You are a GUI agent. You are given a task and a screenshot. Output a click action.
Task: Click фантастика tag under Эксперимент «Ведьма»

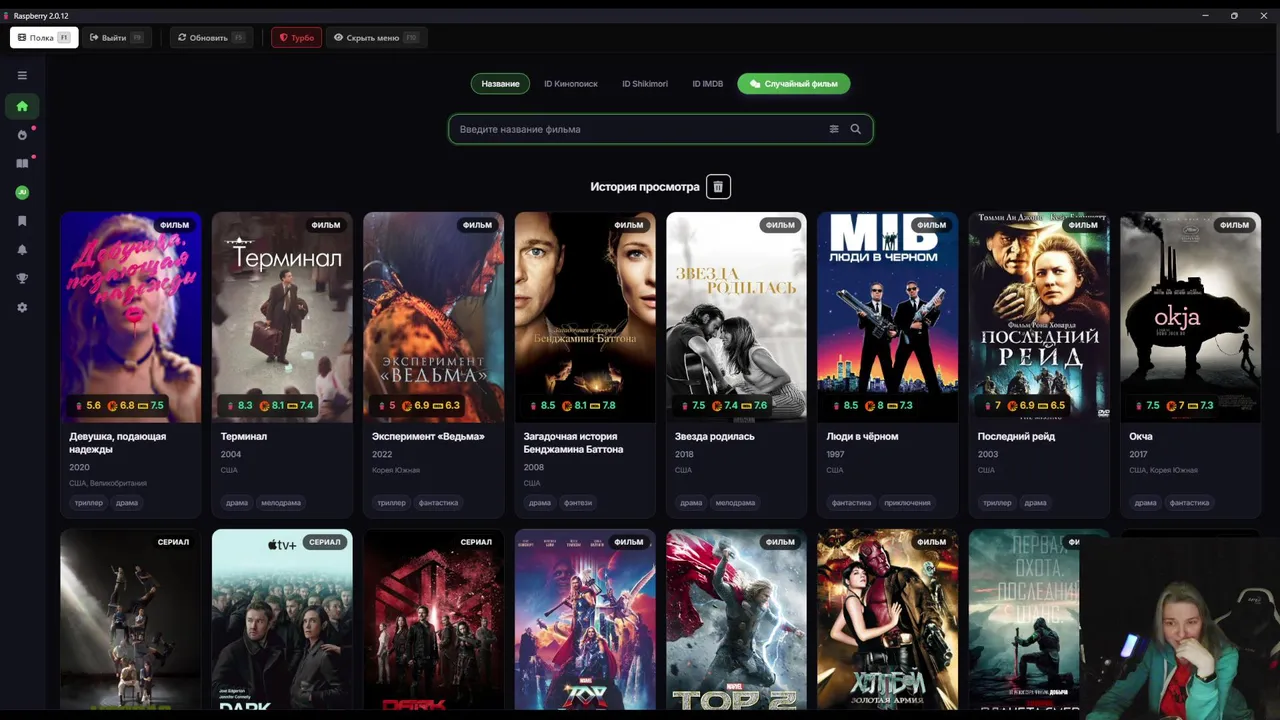click(438, 503)
